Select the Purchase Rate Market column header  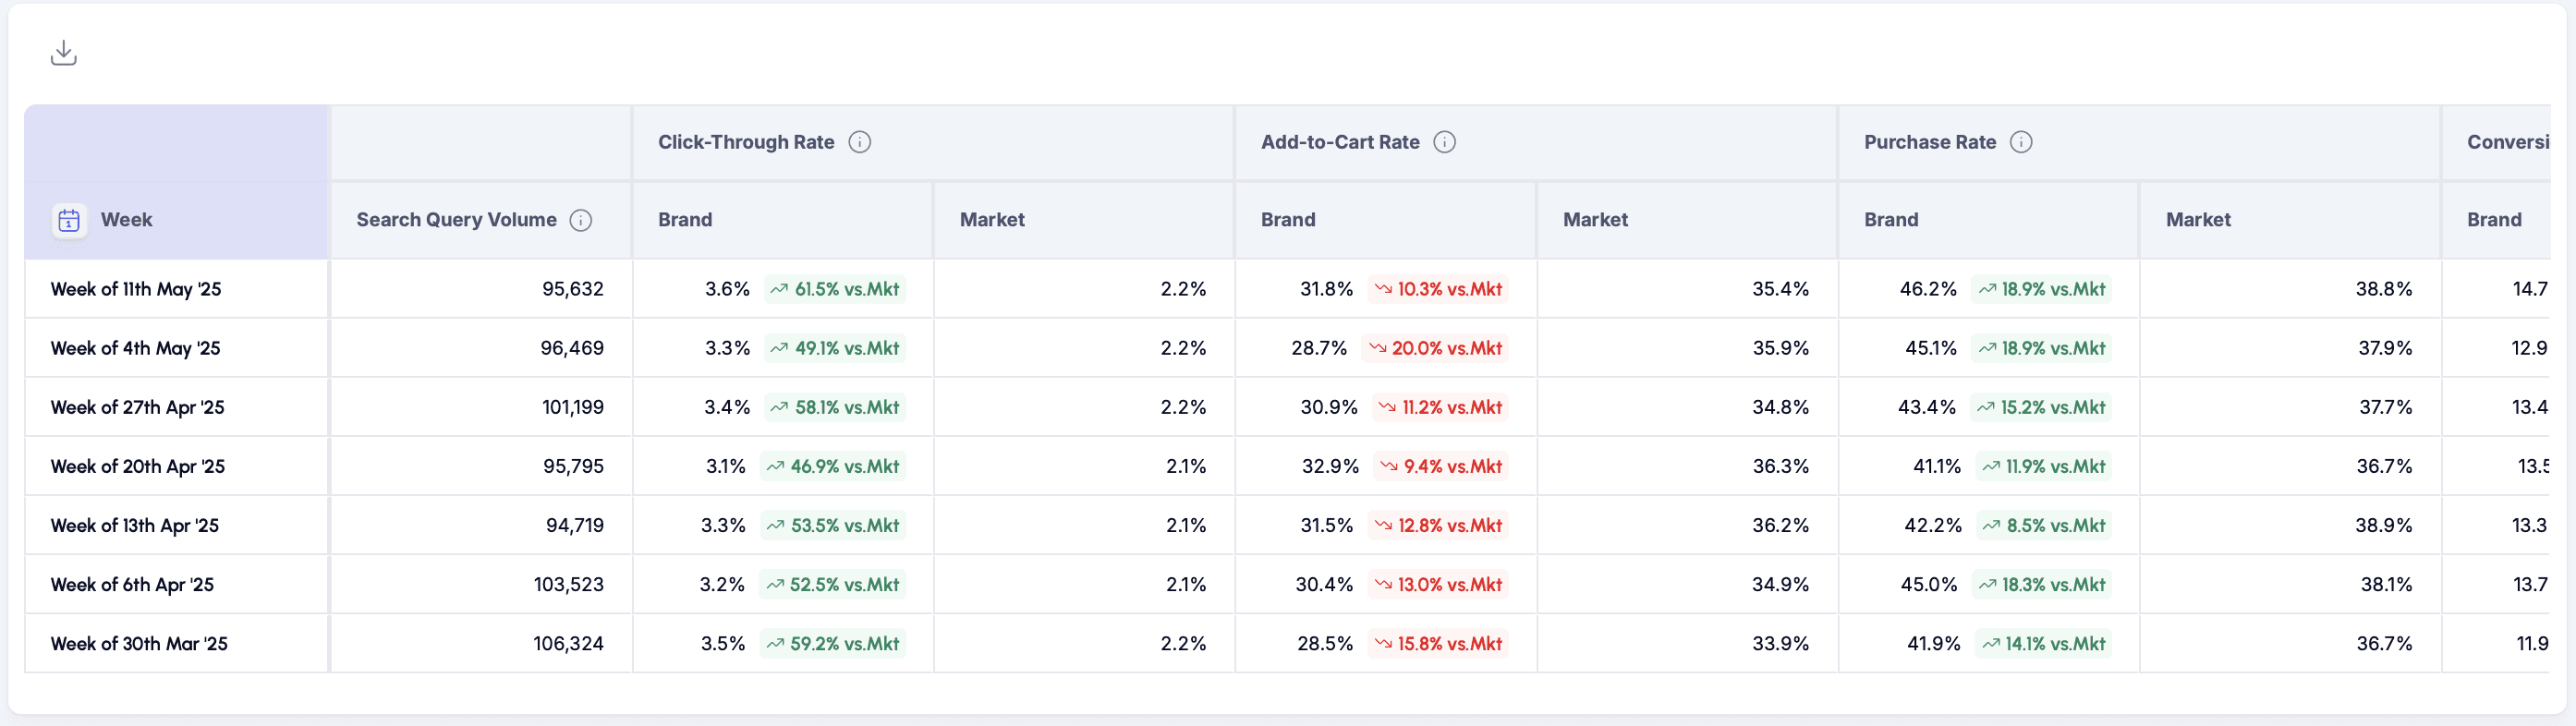click(2198, 220)
